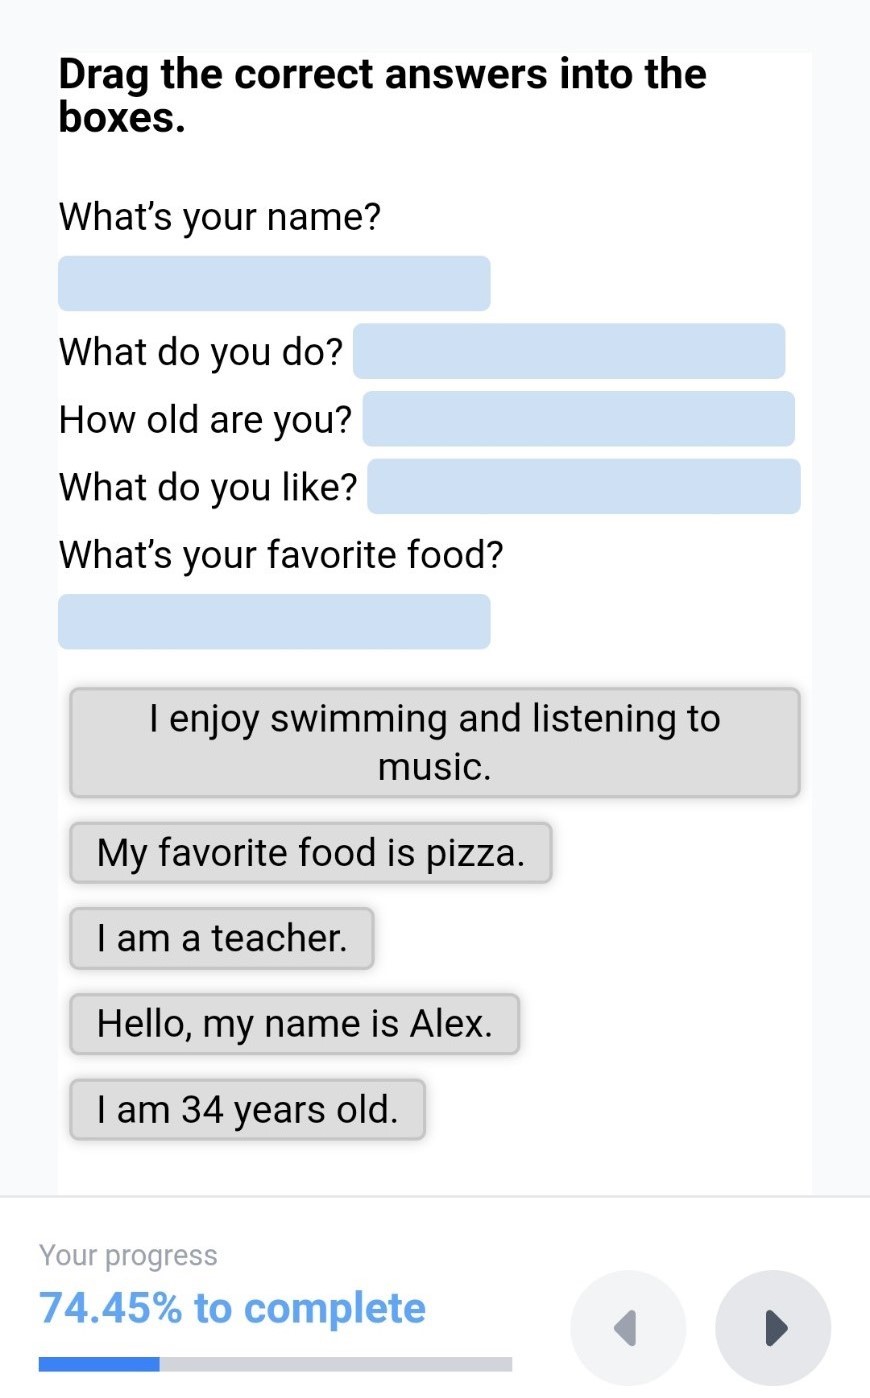
Task: Click the answer box under "What's your favorite food?"
Action: tap(274, 622)
